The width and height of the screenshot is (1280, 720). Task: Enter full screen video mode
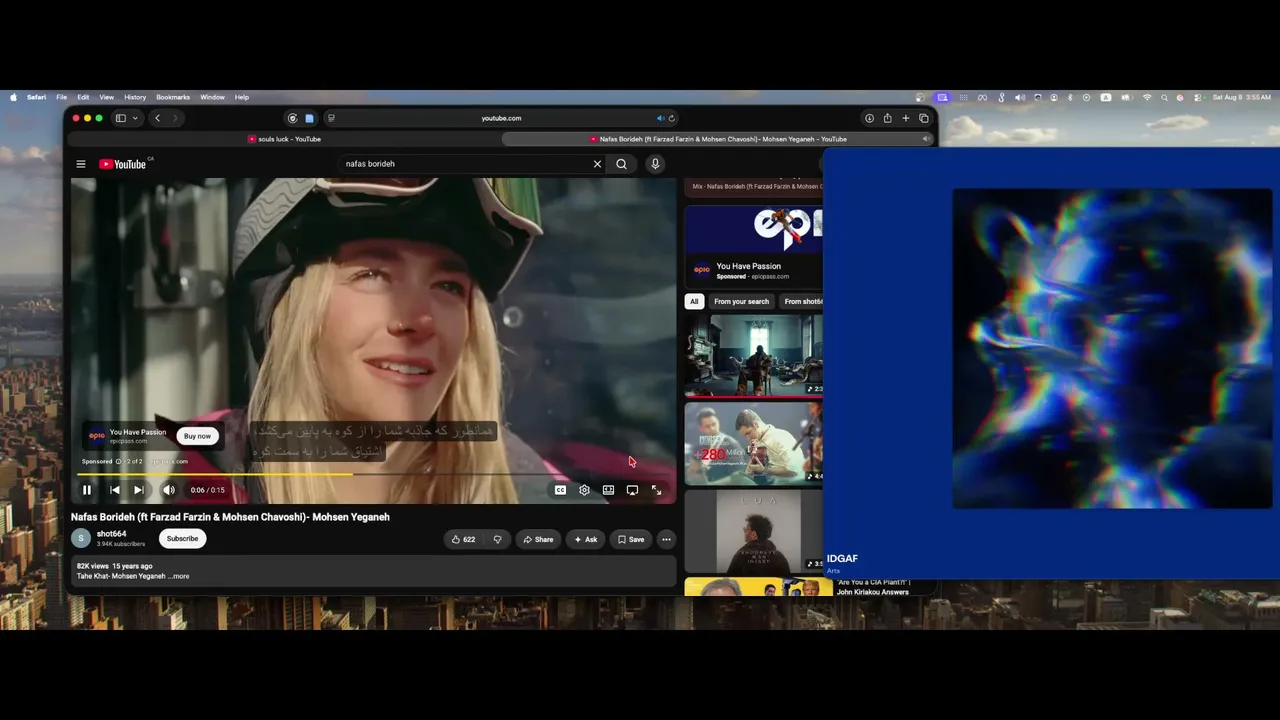[x=656, y=490]
